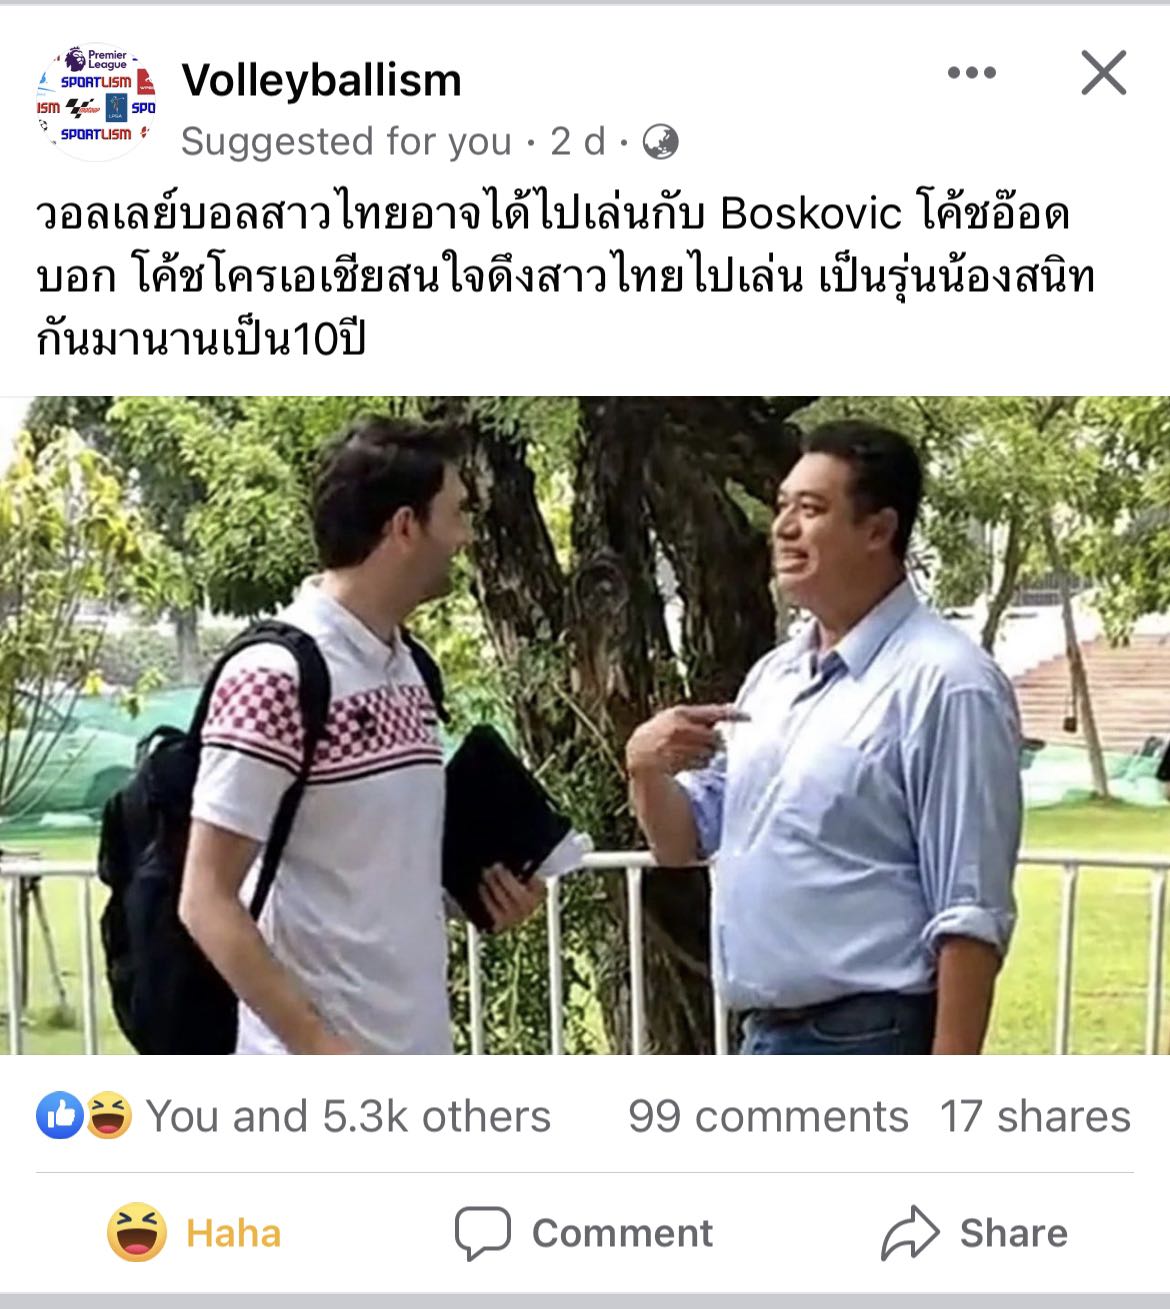Open the photo of two men talking
1170x1309 pixels.
click(x=585, y=726)
